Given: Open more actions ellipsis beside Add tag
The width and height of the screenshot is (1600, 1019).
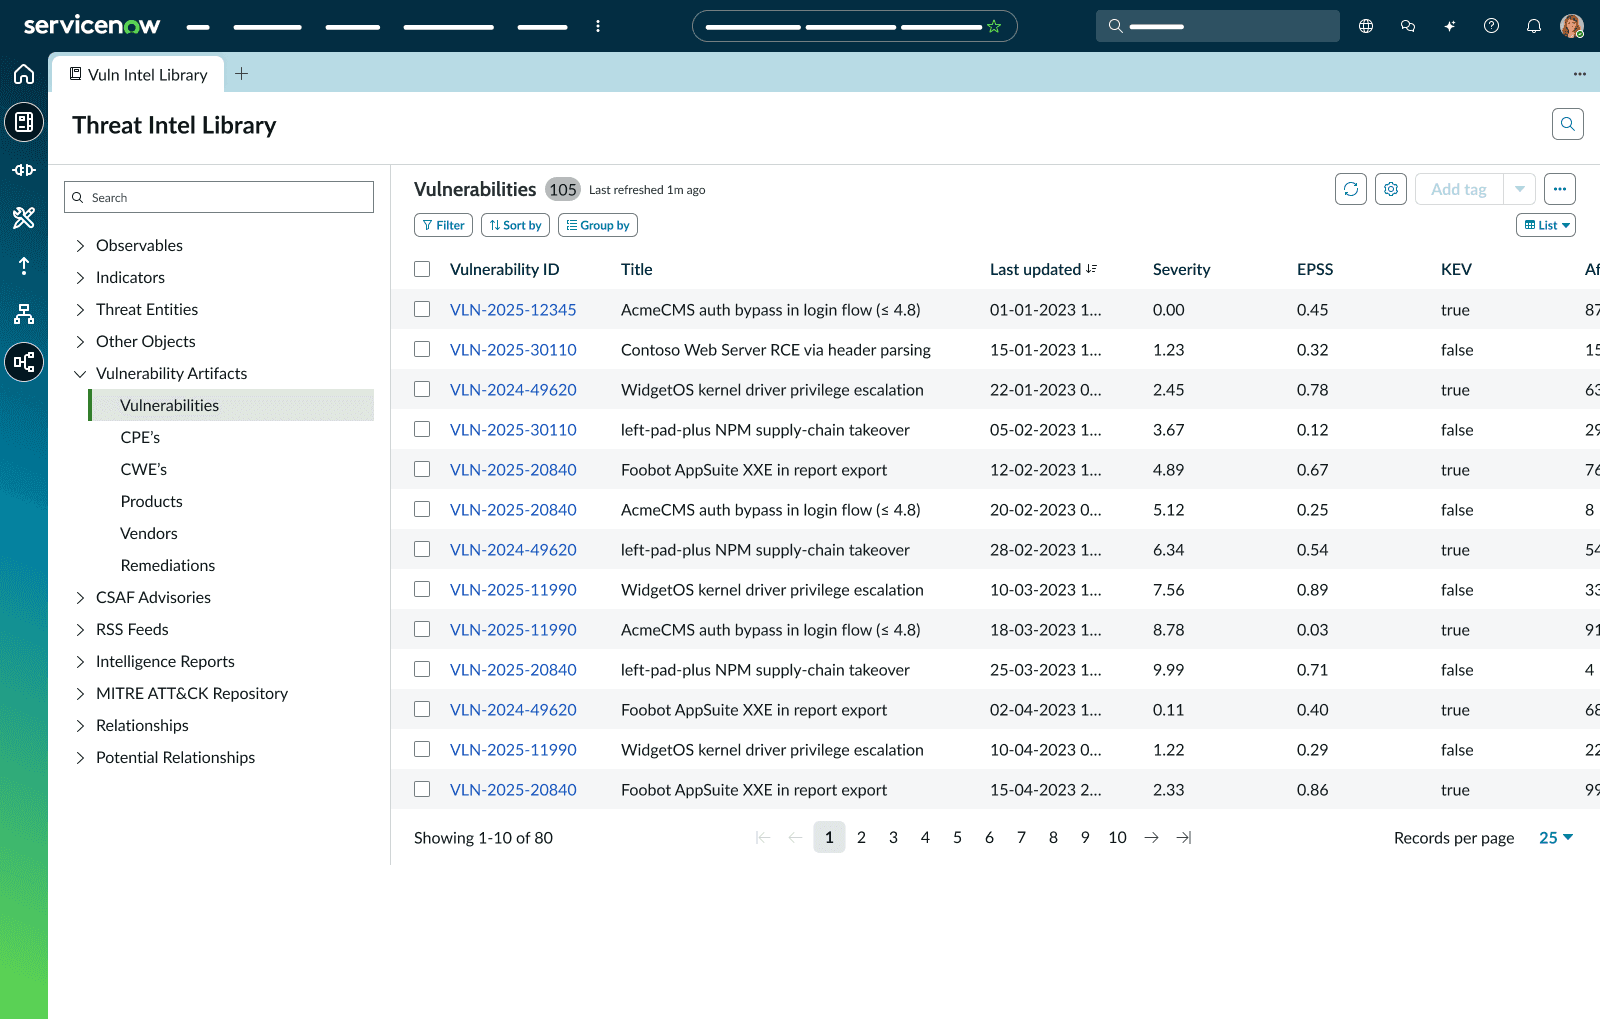Looking at the screenshot, I should coord(1560,189).
